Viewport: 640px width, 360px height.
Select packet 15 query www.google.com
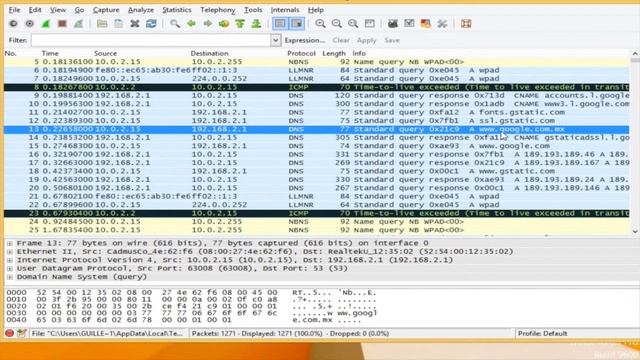317,146
